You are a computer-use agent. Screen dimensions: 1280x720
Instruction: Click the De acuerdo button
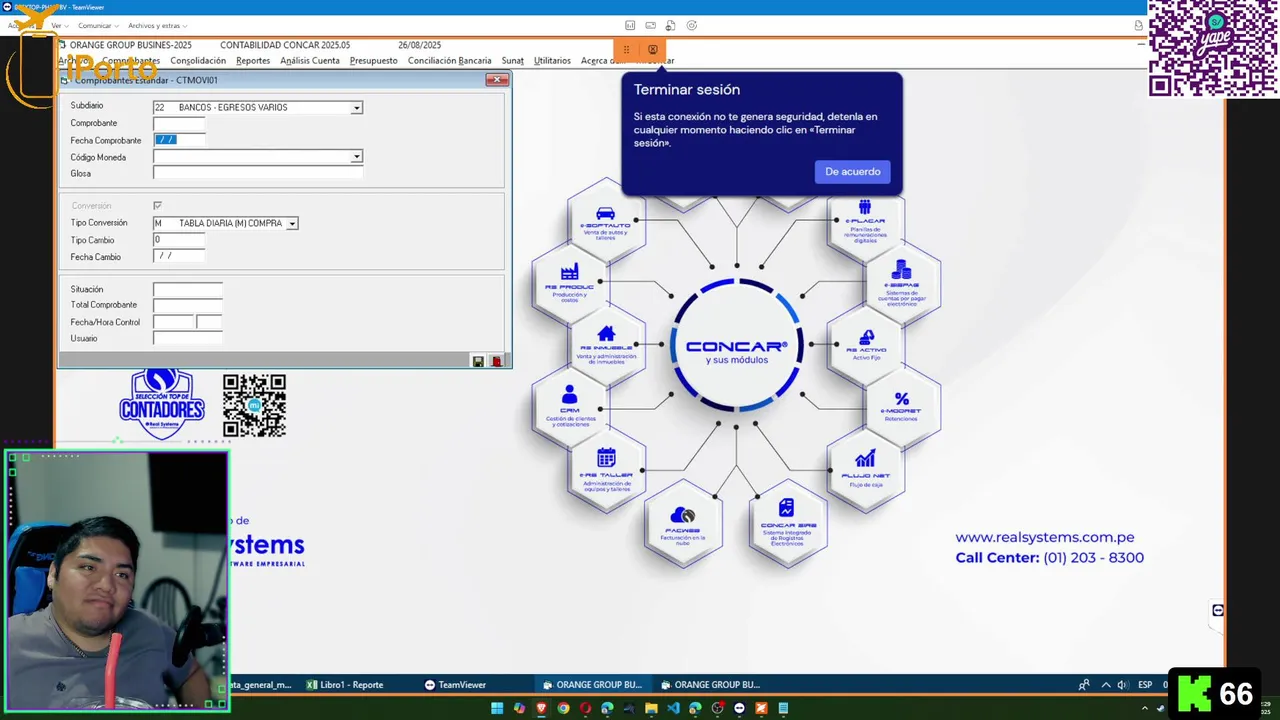(x=852, y=172)
